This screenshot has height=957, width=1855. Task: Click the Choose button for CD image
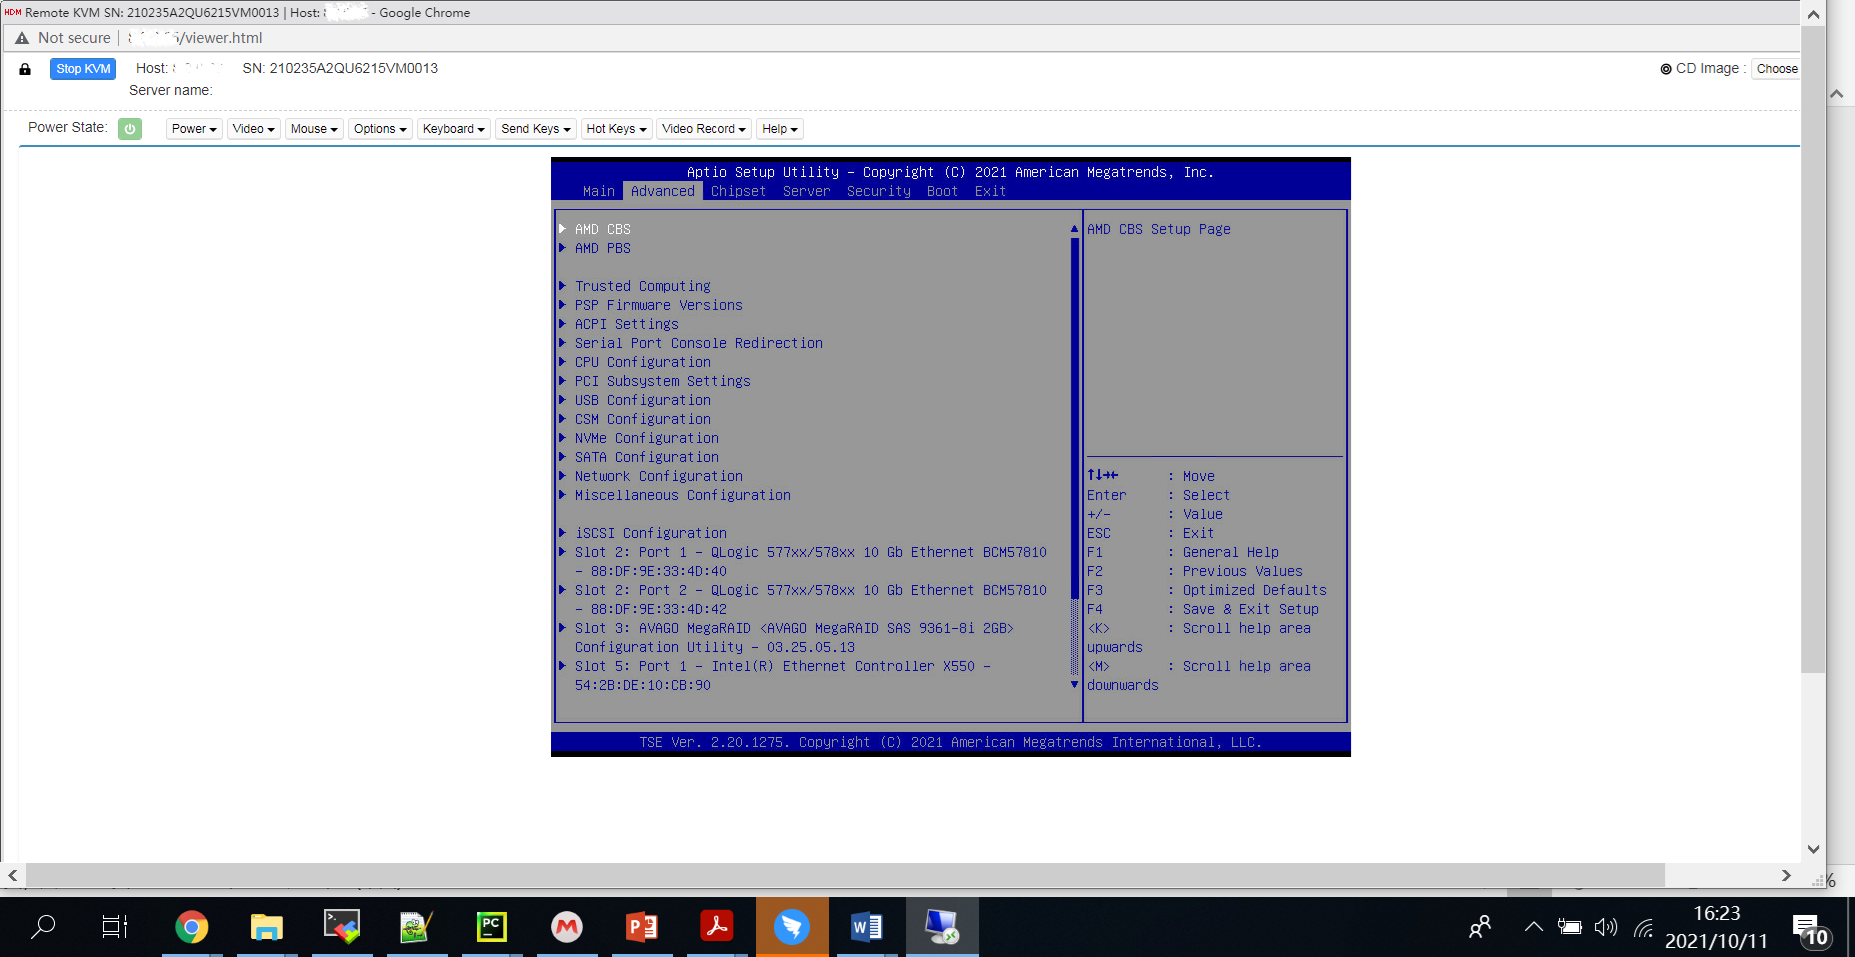(x=1776, y=69)
